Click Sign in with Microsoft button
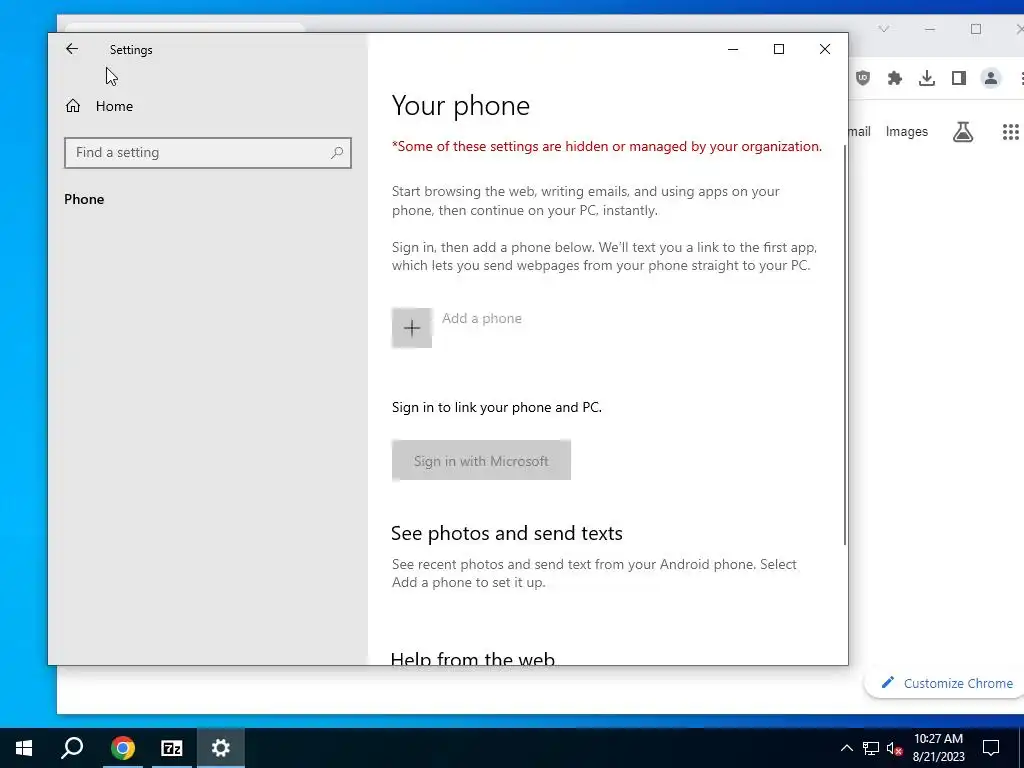 (x=481, y=460)
